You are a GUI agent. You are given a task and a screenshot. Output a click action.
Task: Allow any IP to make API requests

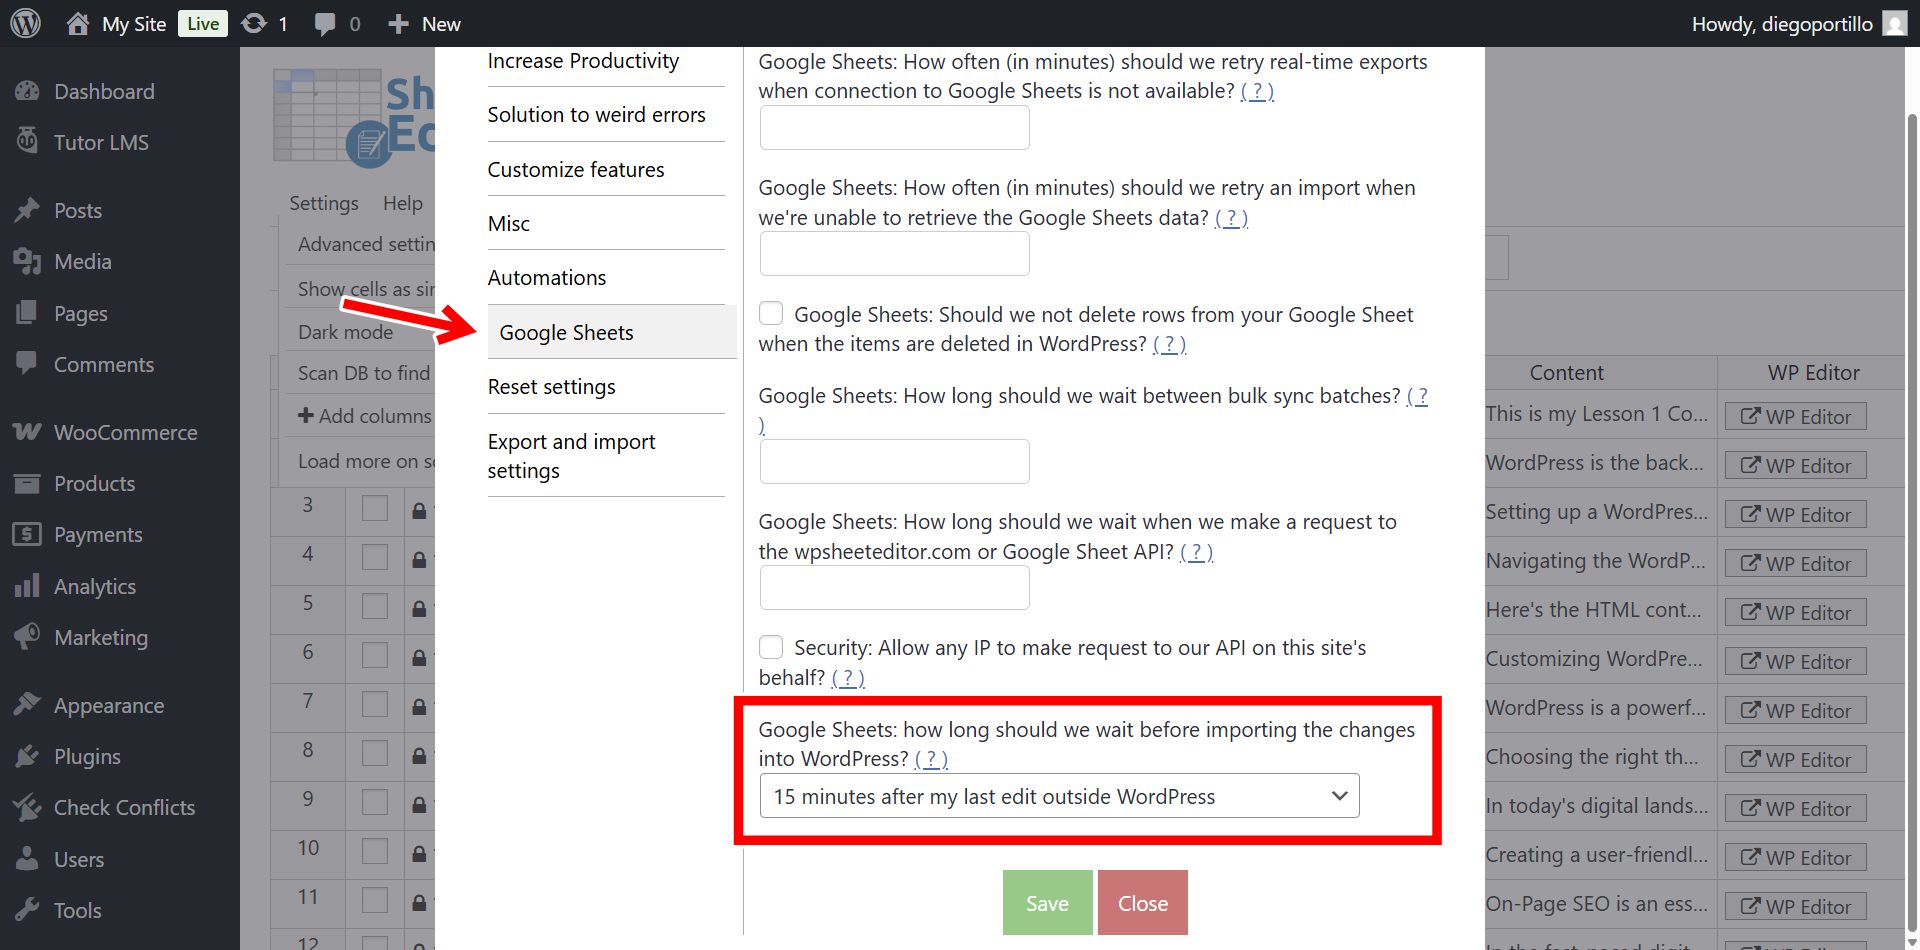pyautogui.click(x=771, y=647)
